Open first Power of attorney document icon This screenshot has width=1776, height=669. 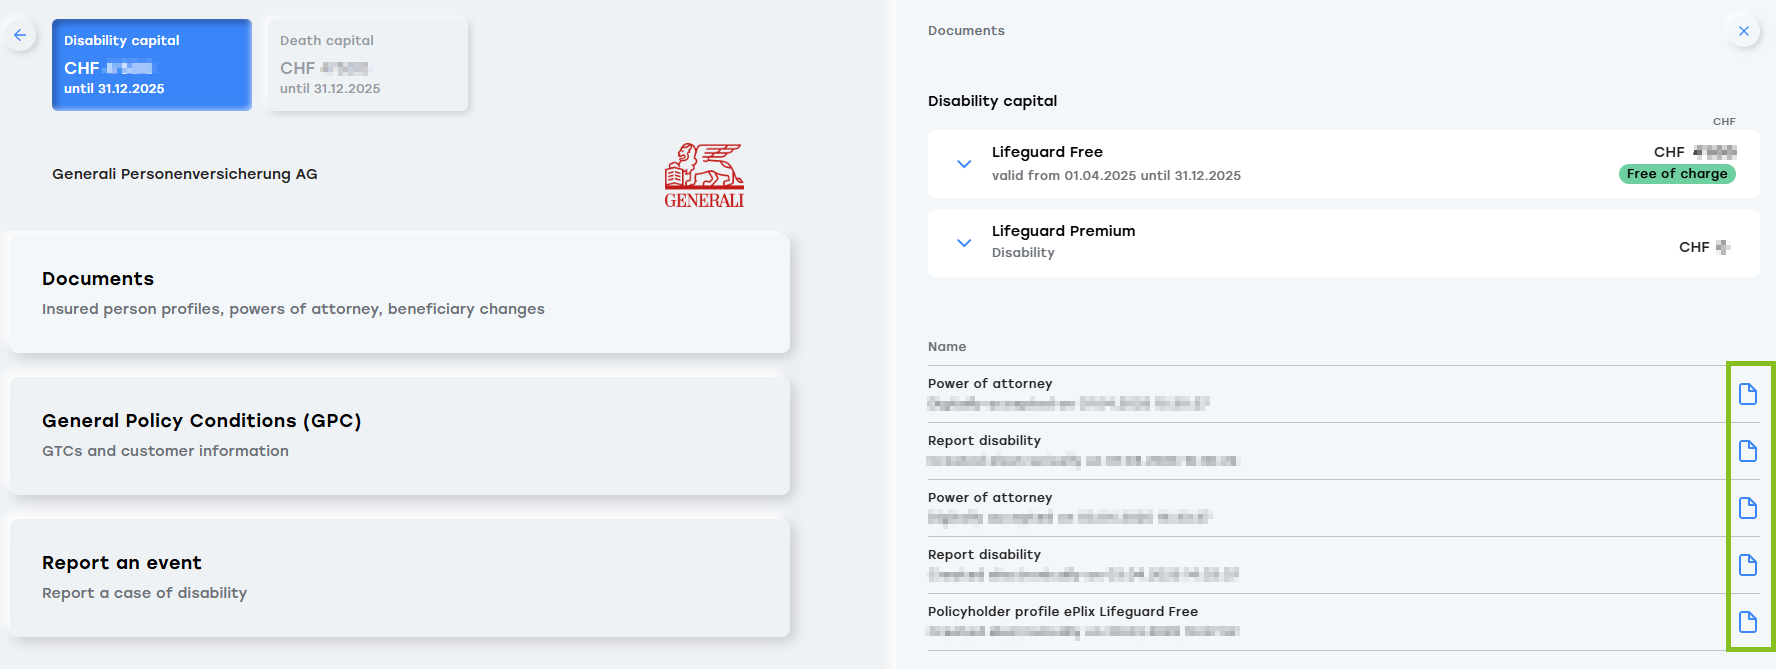click(1748, 394)
